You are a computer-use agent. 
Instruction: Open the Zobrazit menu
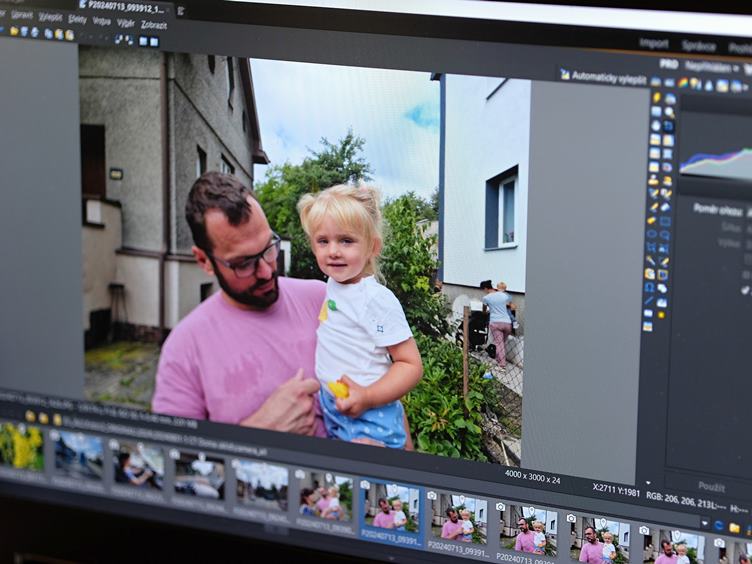pos(153,25)
